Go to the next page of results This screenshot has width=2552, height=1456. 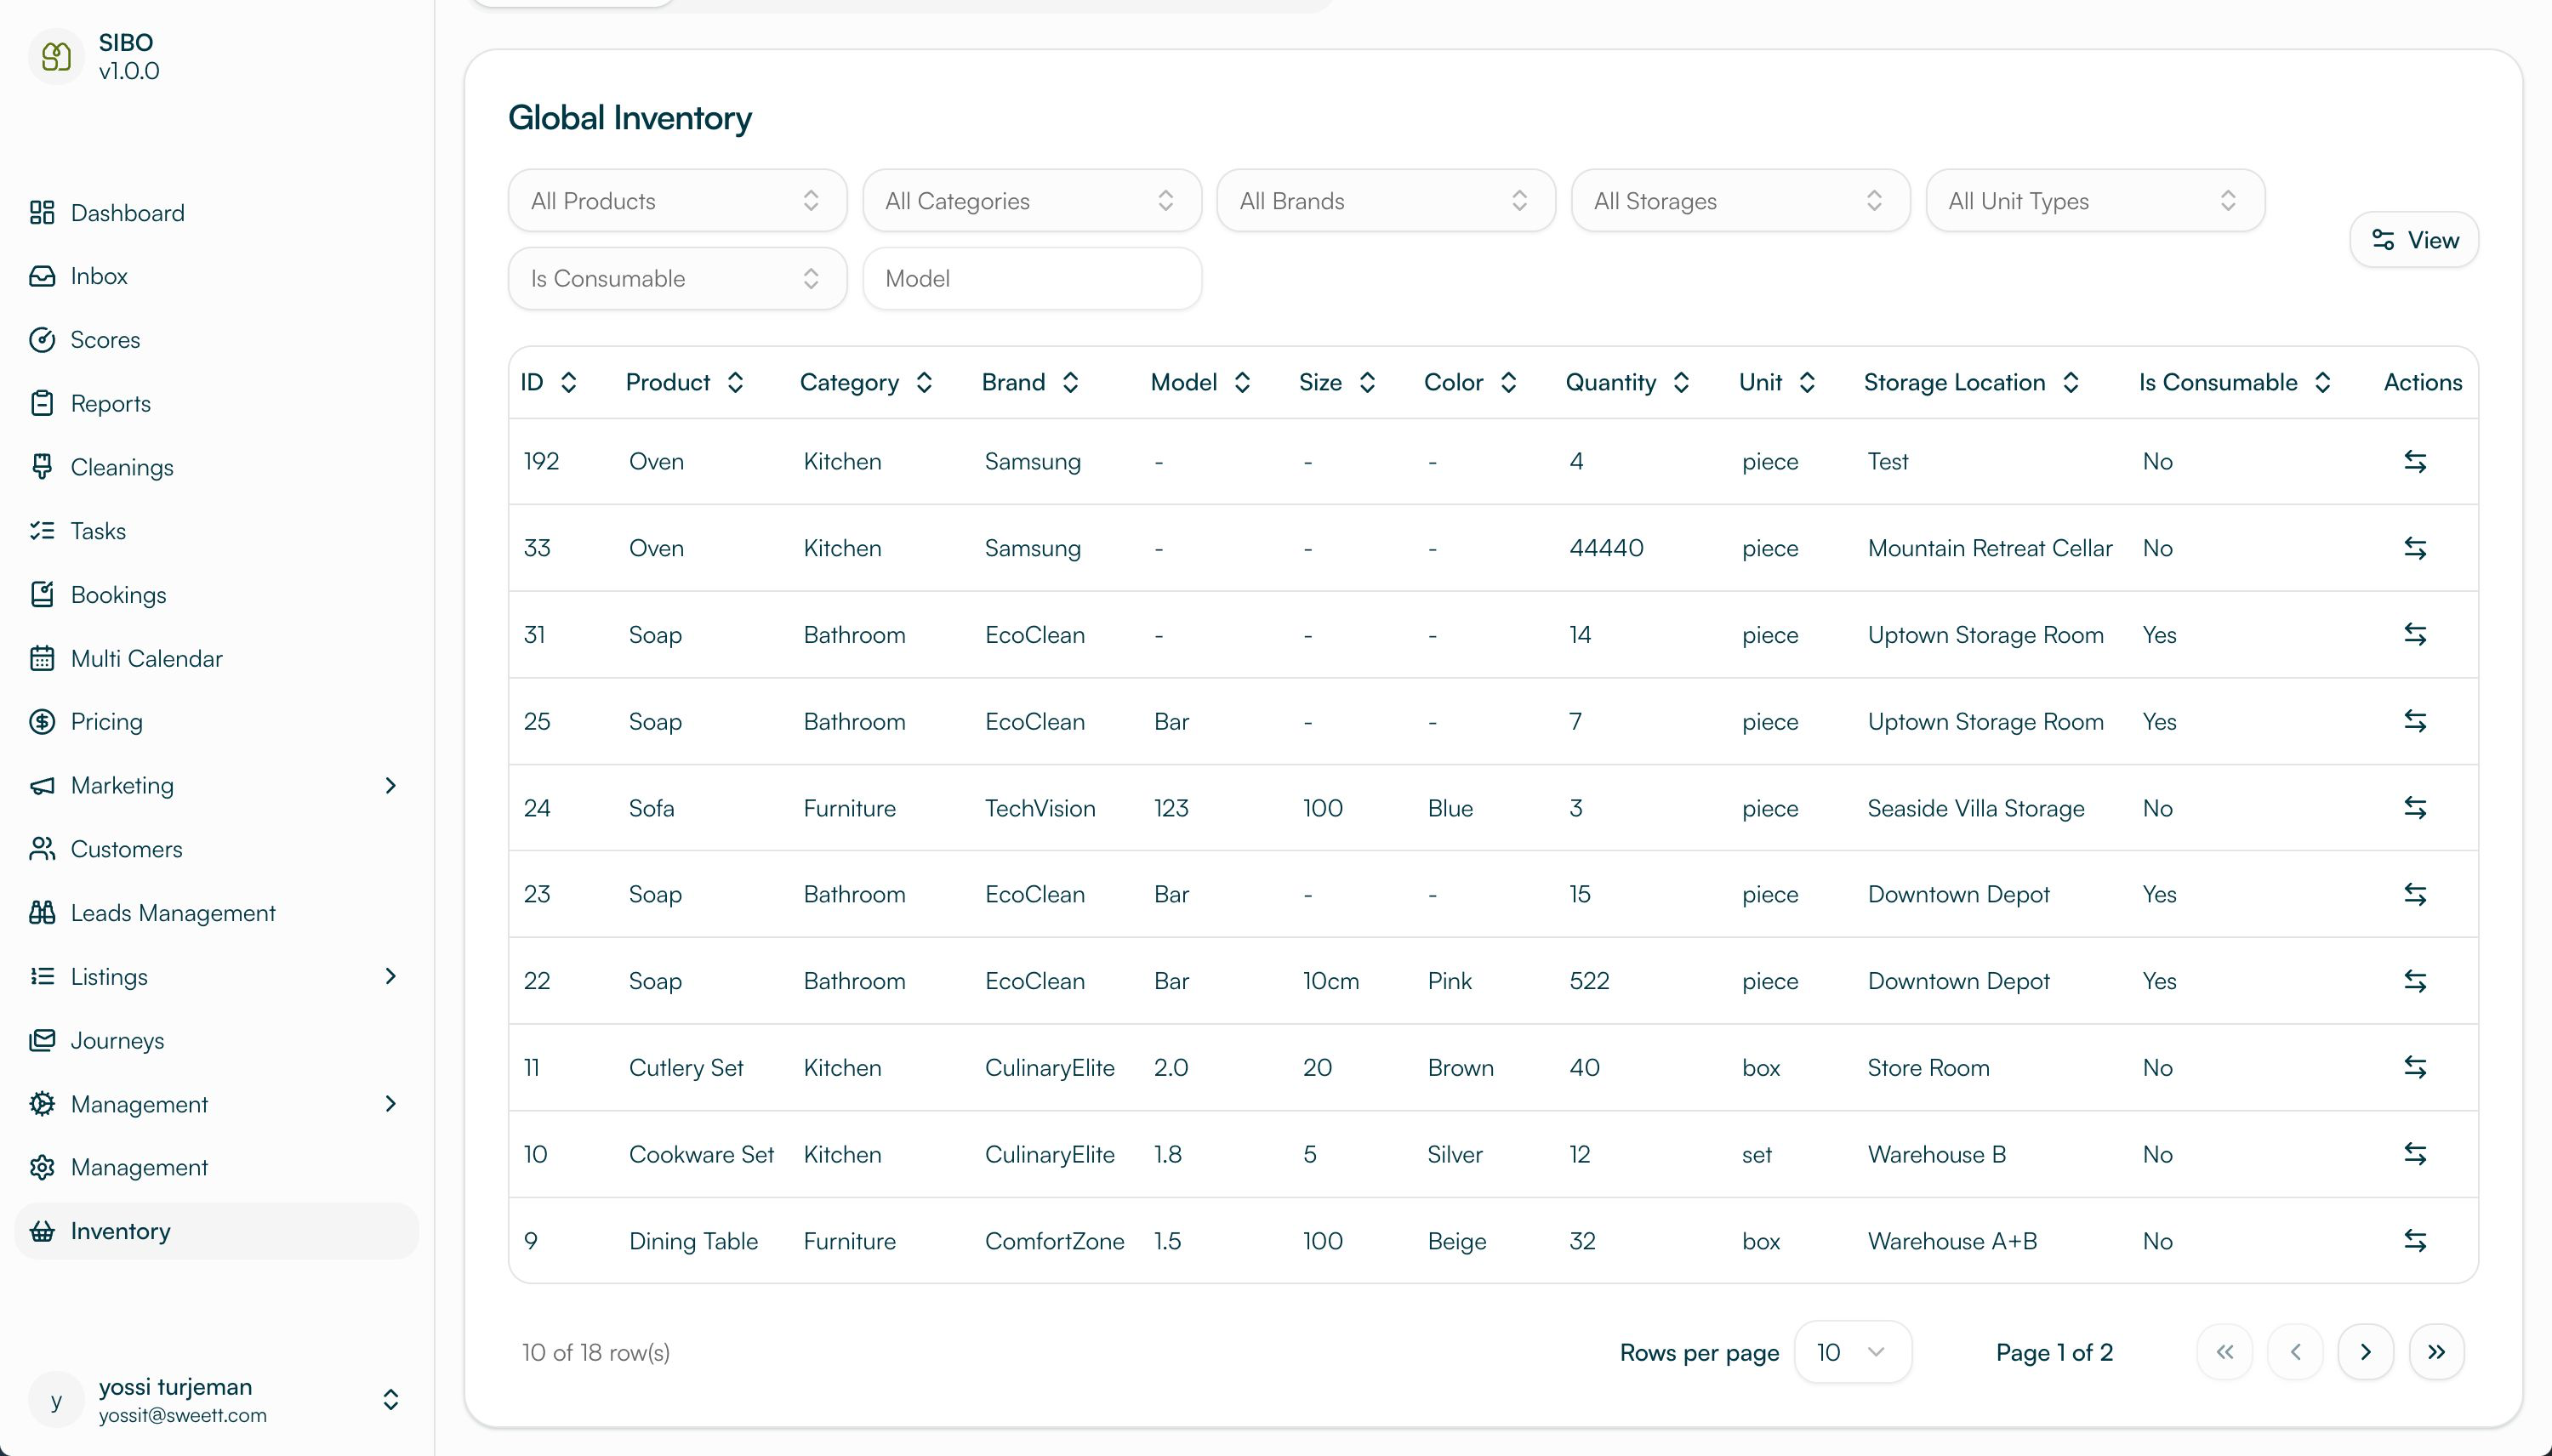click(2366, 1351)
